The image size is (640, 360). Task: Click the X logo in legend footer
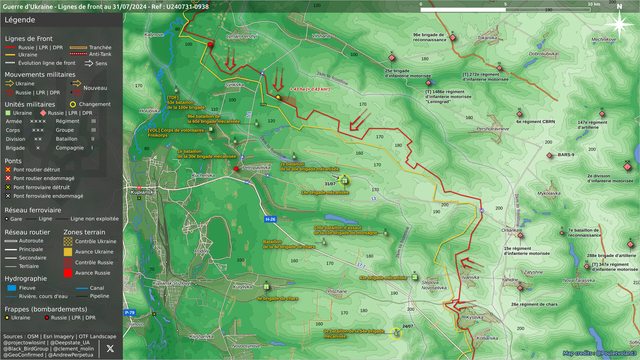click(110, 348)
